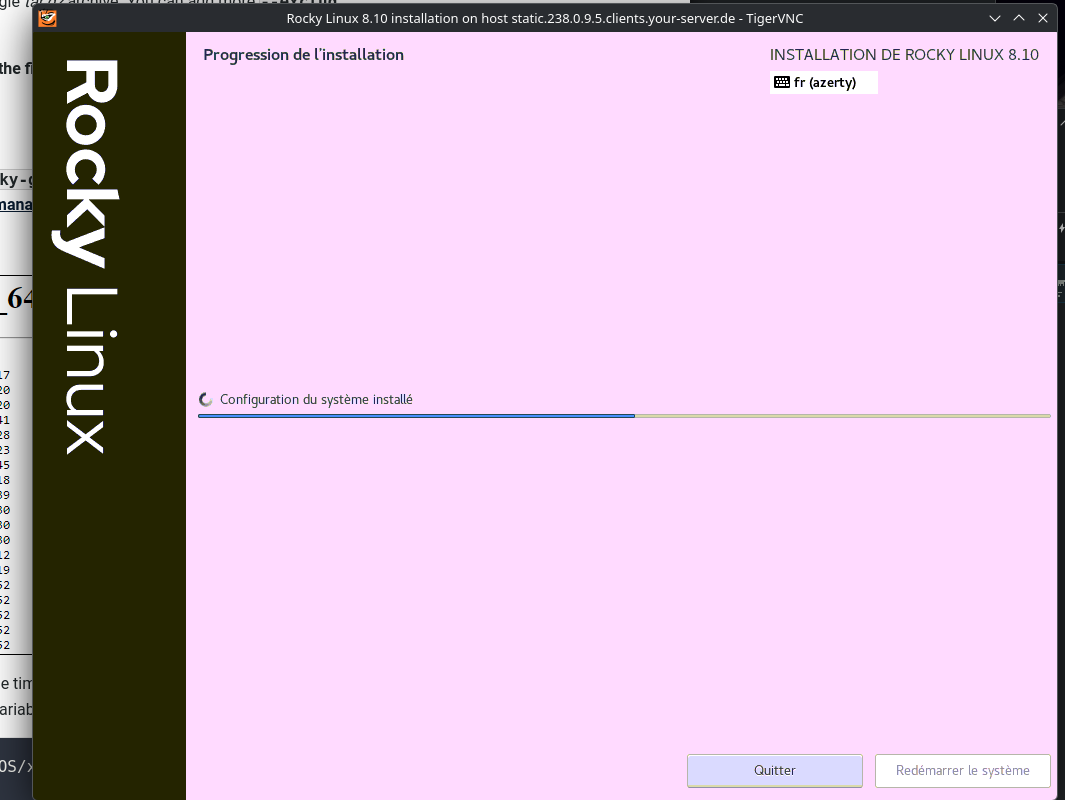
Task: Click the Quitter button
Action: pos(774,770)
